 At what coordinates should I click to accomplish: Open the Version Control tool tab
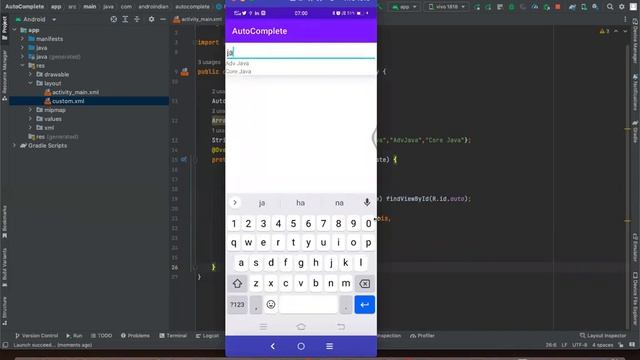pyautogui.click(x=36, y=336)
